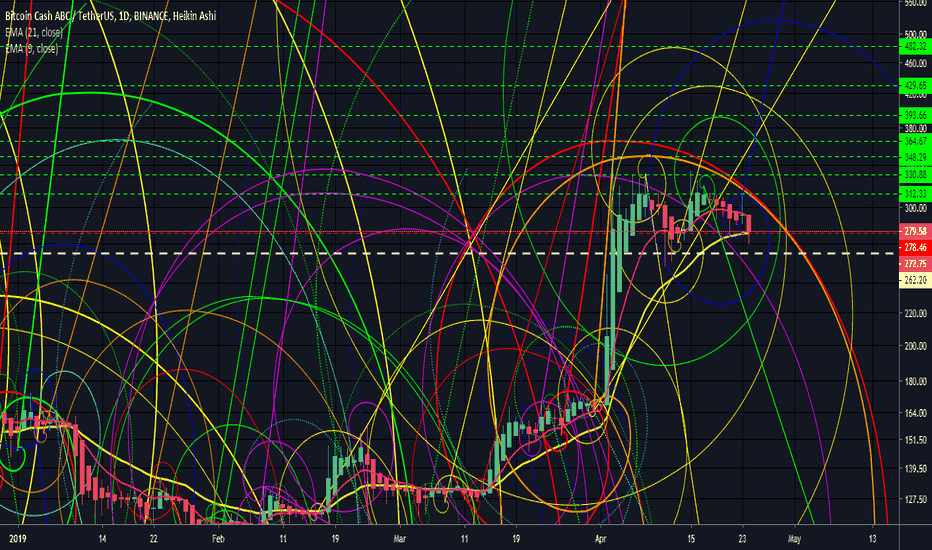Click the 348.29 green price label

click(915, 158)
